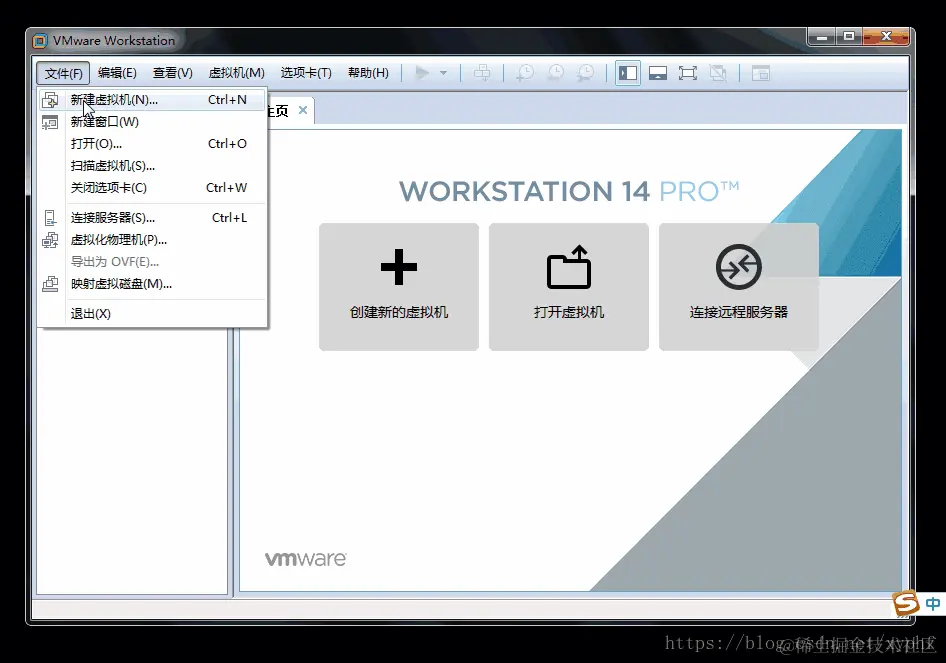
Task: Open the 查看(V) menu
Action: (173, 73)
